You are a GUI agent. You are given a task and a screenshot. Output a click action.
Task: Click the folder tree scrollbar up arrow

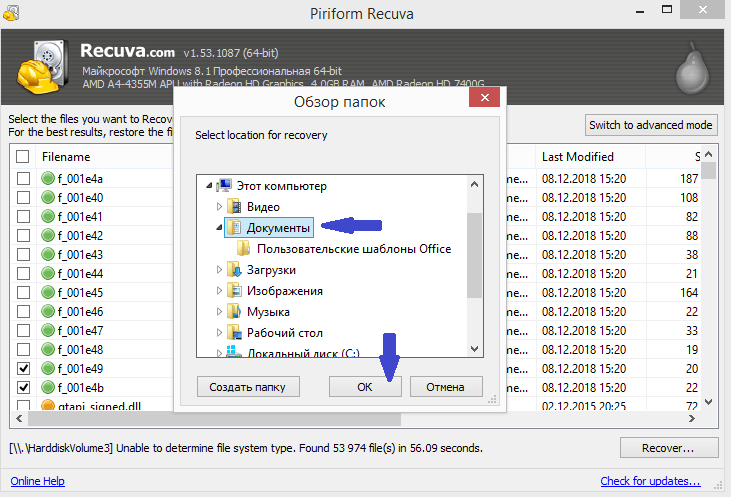[475, 184]
